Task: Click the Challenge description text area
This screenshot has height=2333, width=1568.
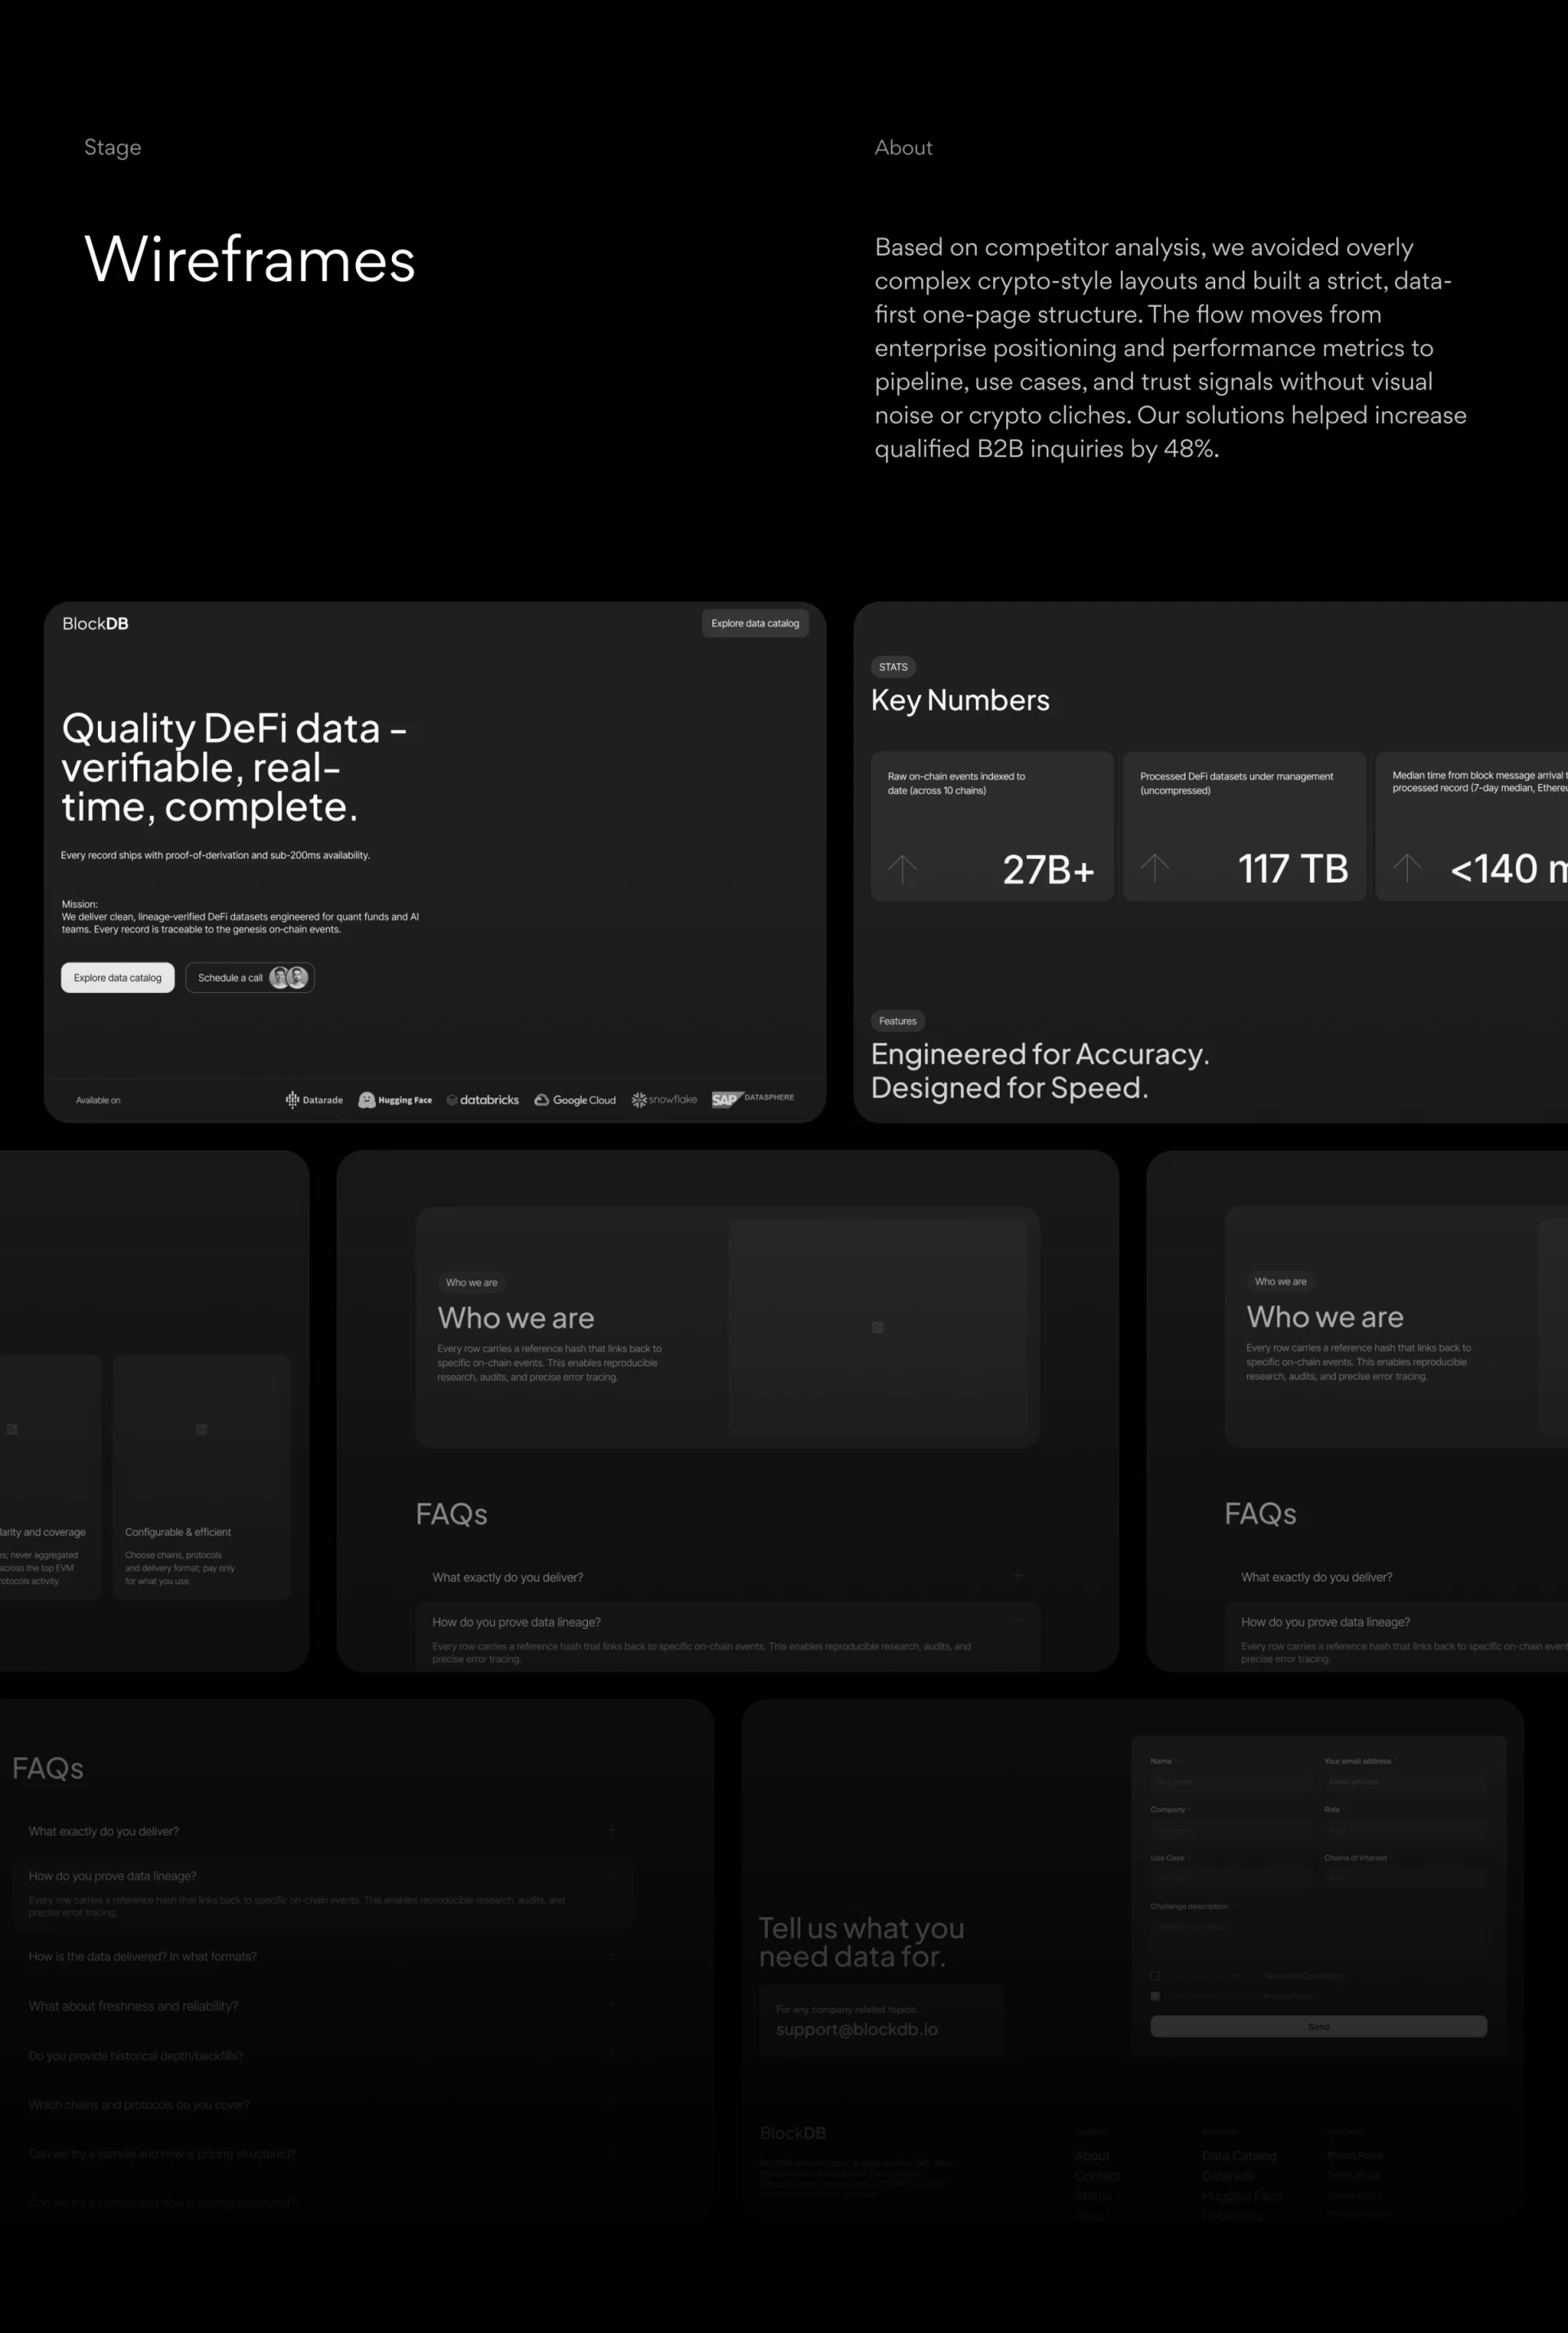Action: click(1319, 1936)
